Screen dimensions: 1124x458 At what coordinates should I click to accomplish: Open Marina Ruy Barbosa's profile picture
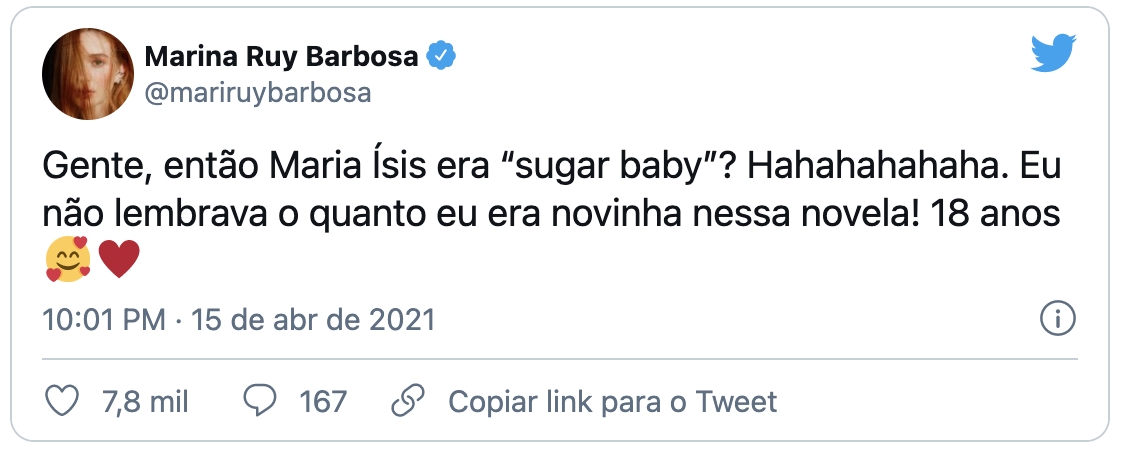pos(88,73)
